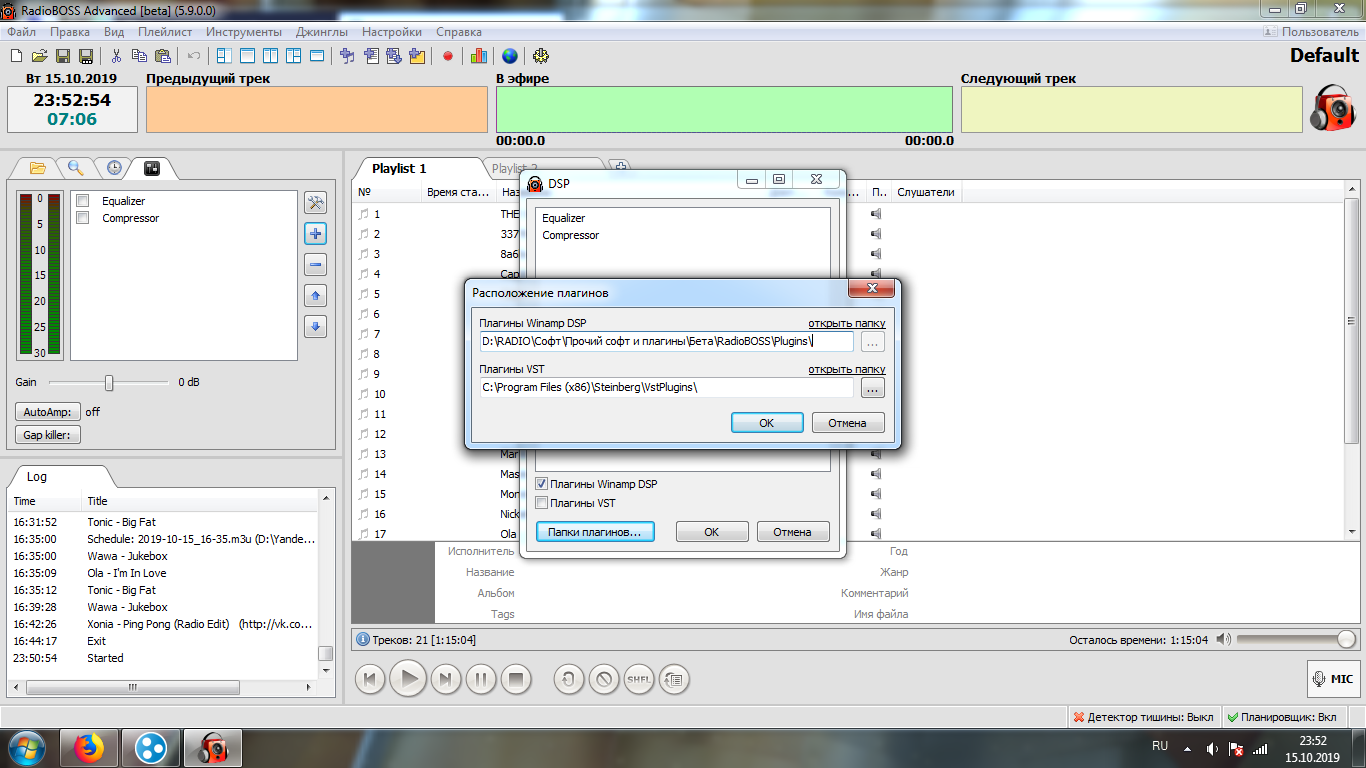Click the Windows Start button

(x=27, y=747)
